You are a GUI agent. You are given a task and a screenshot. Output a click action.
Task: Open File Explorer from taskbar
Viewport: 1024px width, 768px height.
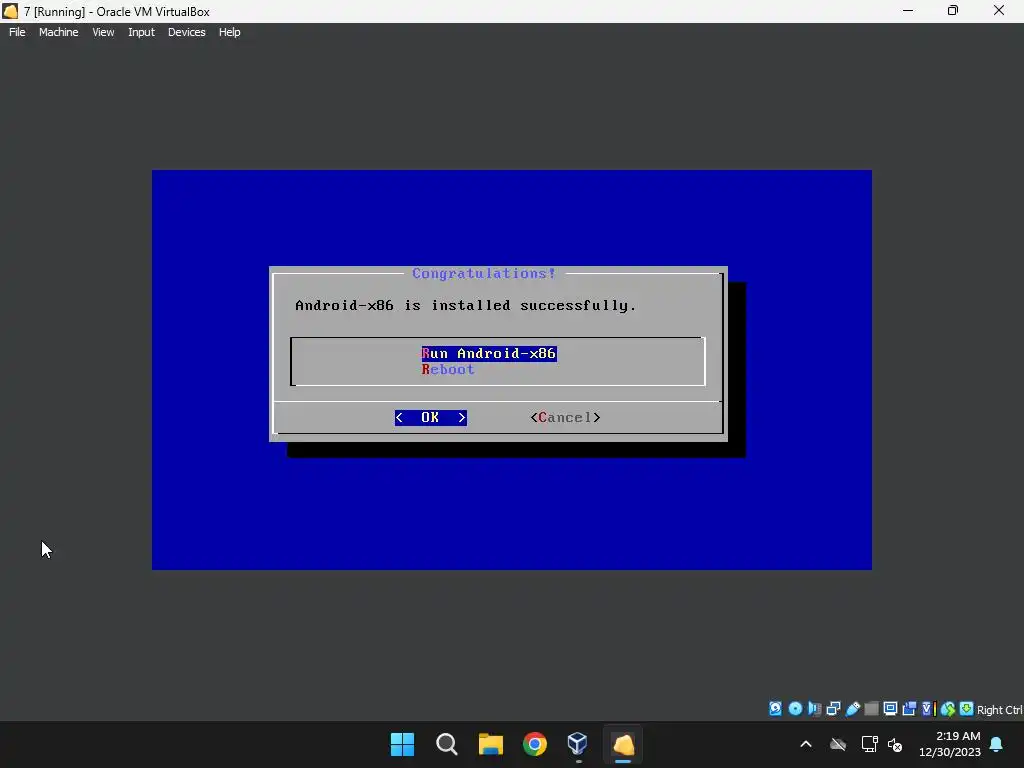coord(490,744)
